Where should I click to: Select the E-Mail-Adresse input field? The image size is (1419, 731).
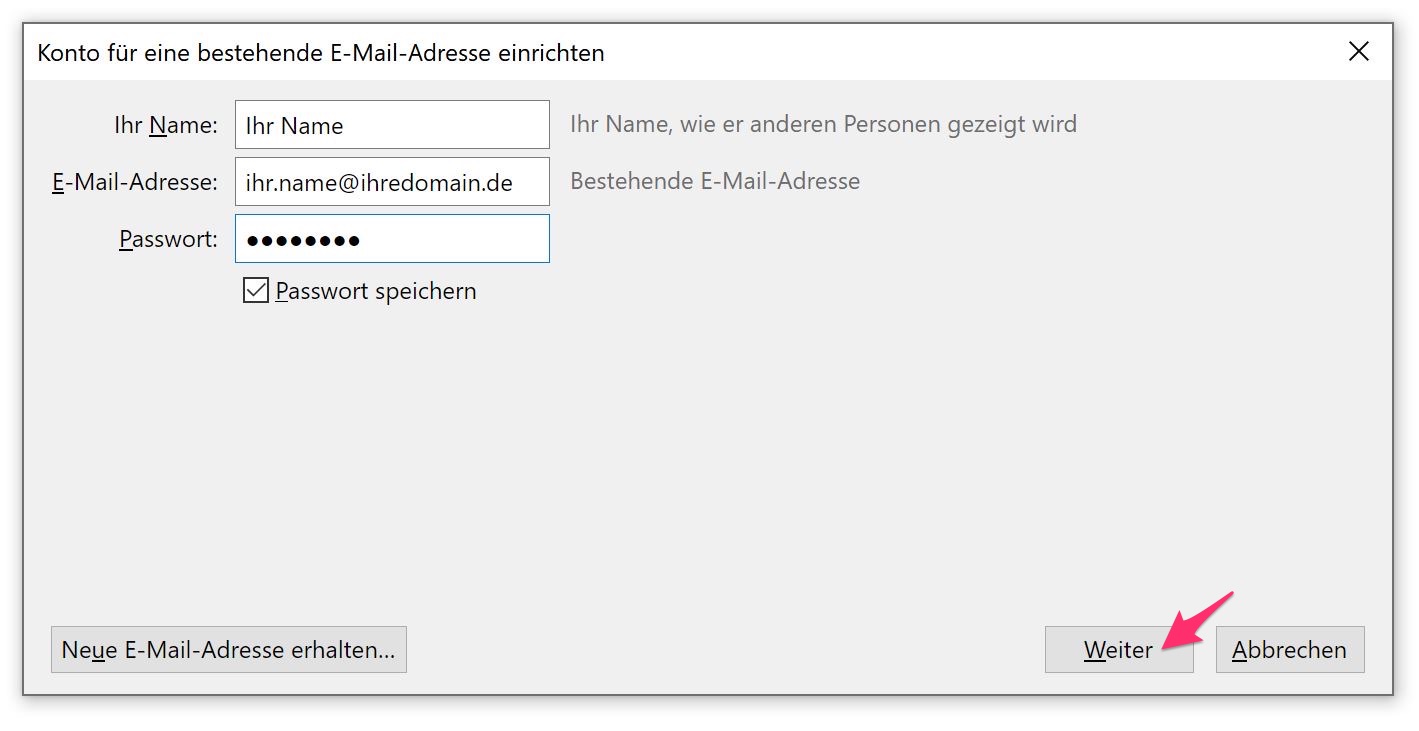click(x=392, y=182)
